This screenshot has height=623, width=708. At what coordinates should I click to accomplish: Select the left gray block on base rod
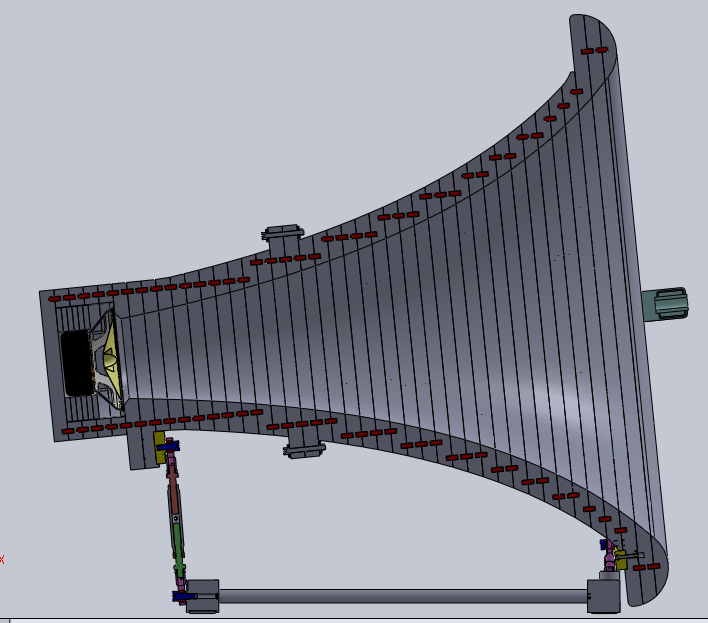(203, 596)
